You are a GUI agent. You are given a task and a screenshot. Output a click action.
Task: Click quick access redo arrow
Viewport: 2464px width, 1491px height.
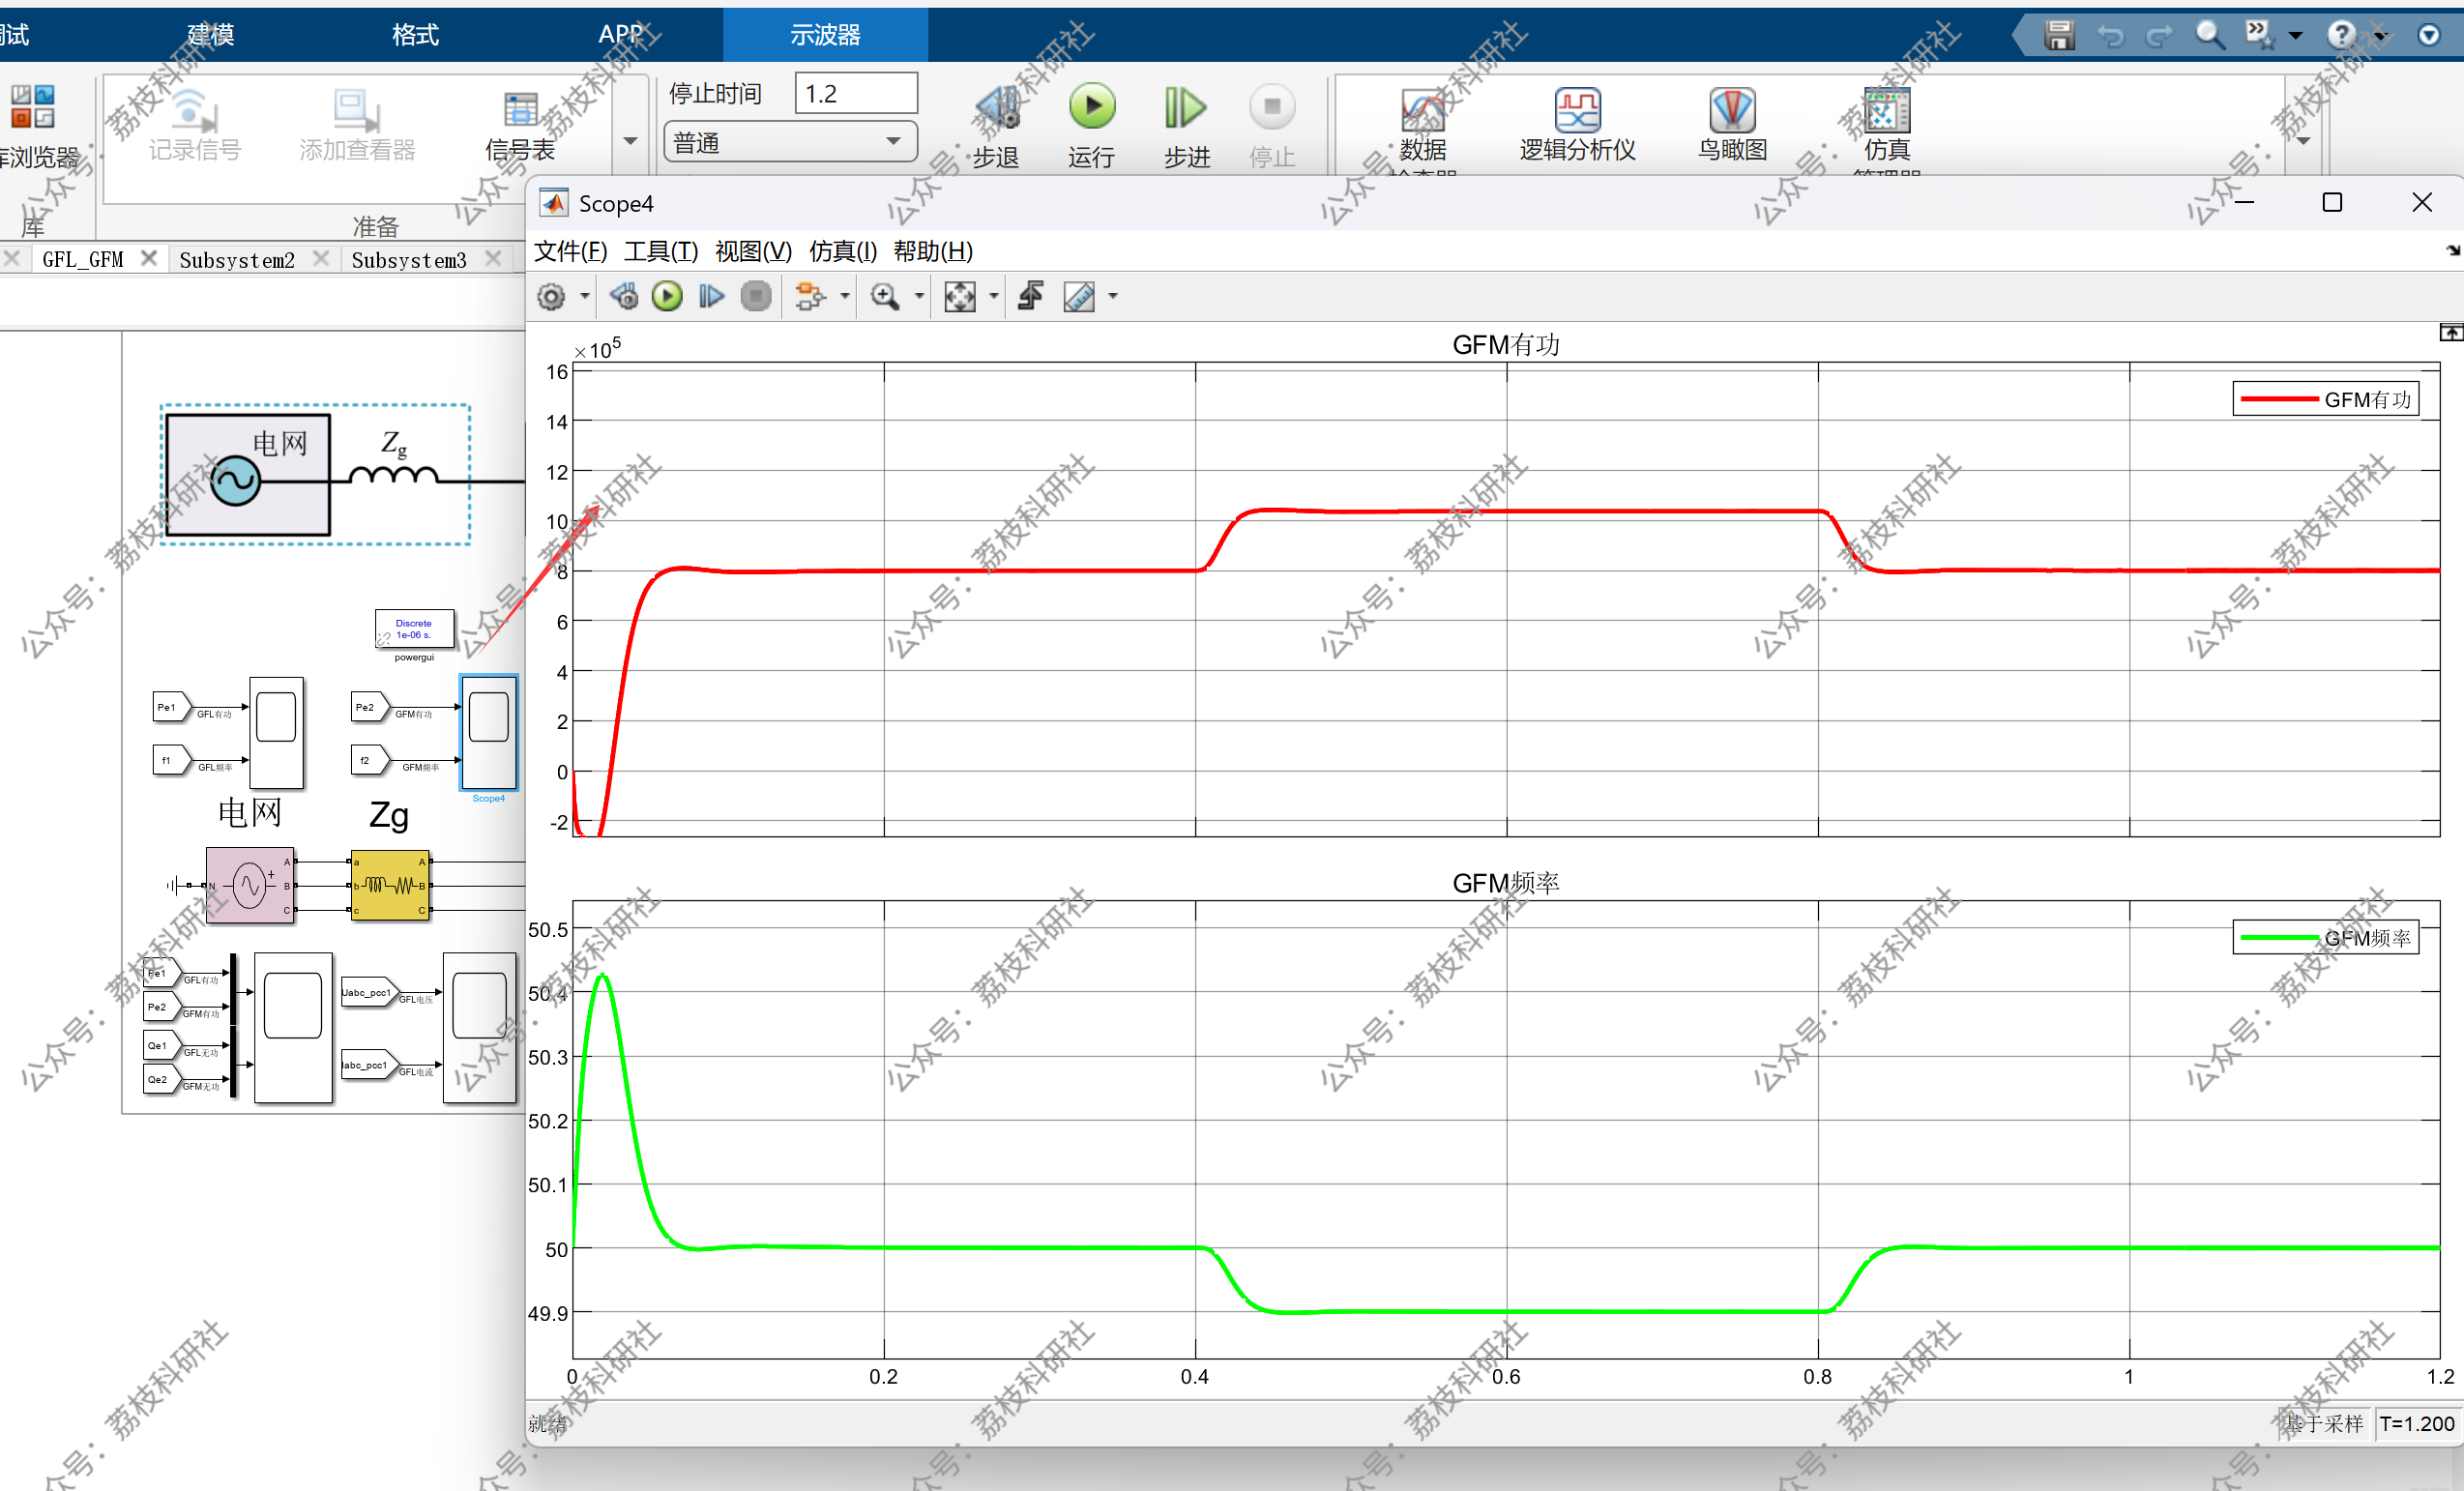pos(2159,36)
